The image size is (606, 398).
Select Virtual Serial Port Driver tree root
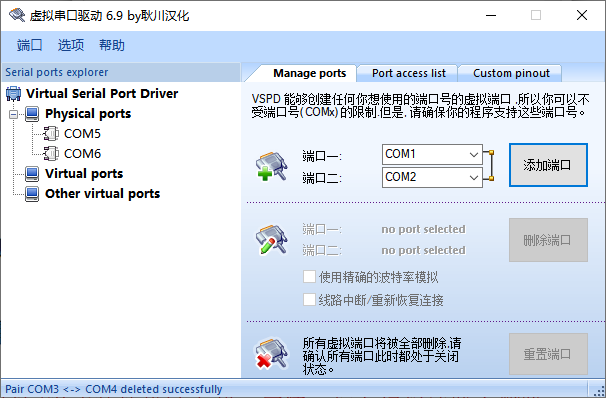click(x=102, y=94)
